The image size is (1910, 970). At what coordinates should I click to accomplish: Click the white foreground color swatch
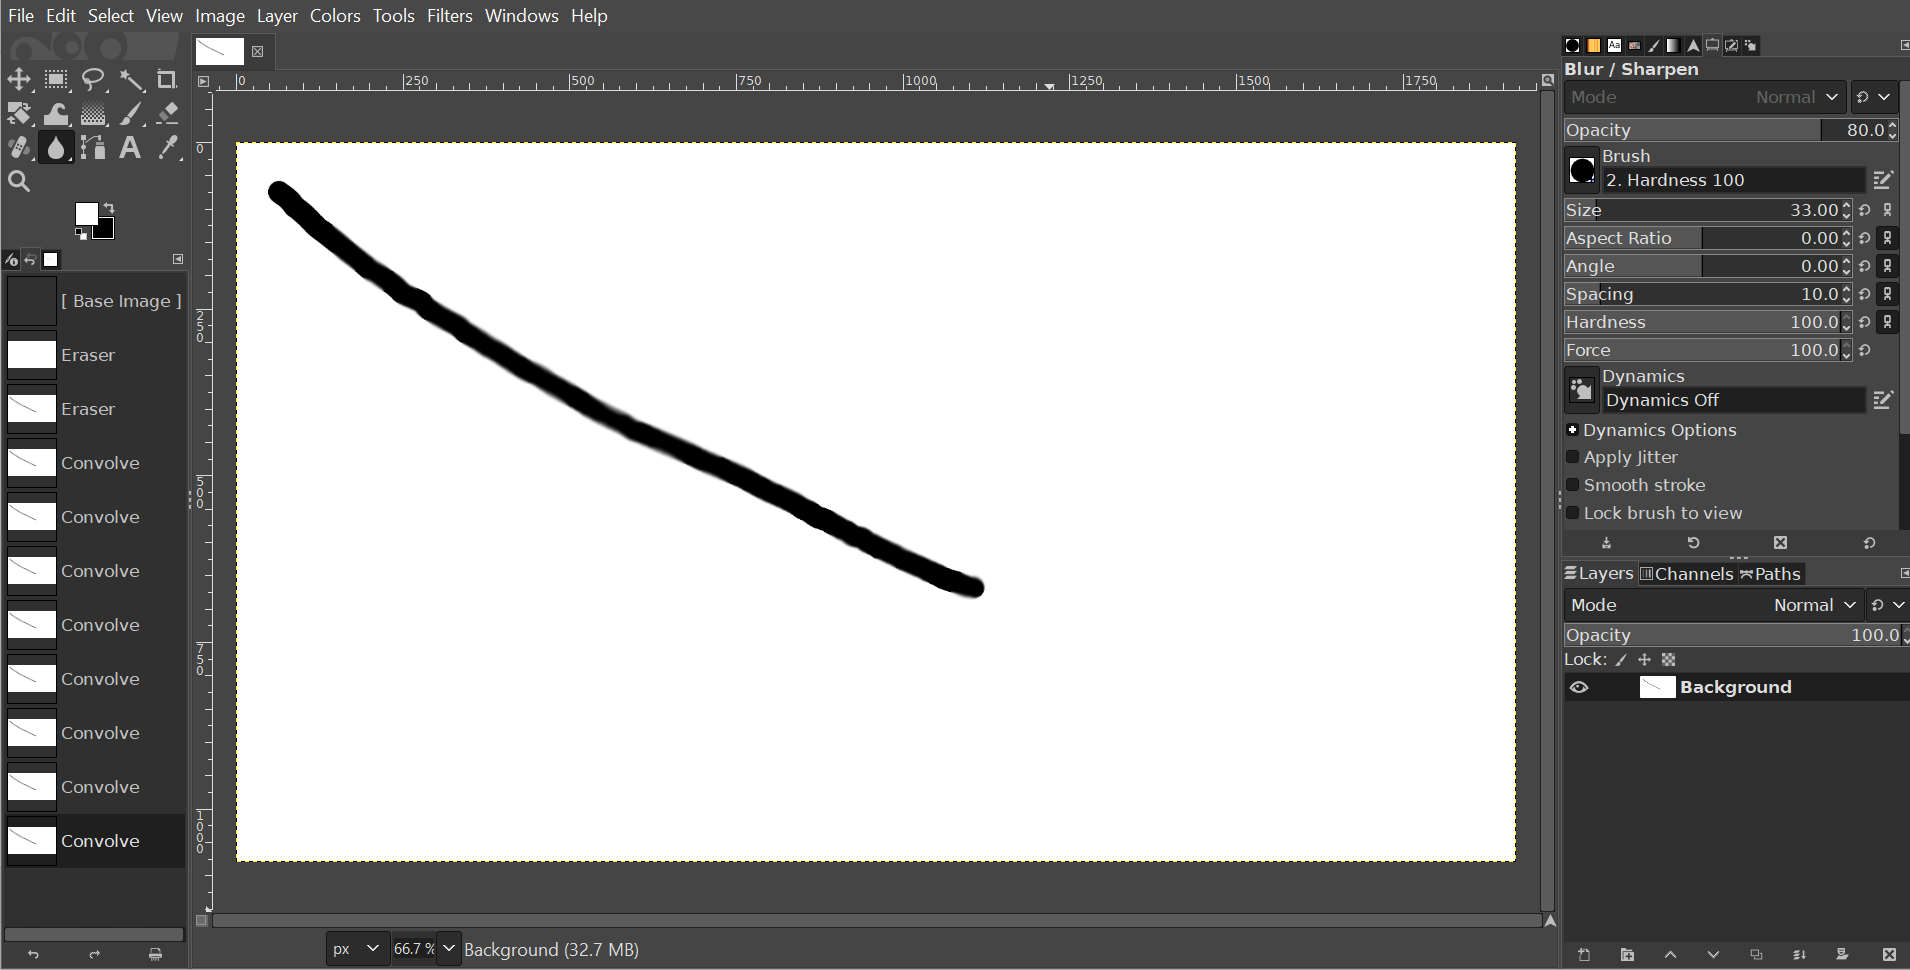(86, 213)
